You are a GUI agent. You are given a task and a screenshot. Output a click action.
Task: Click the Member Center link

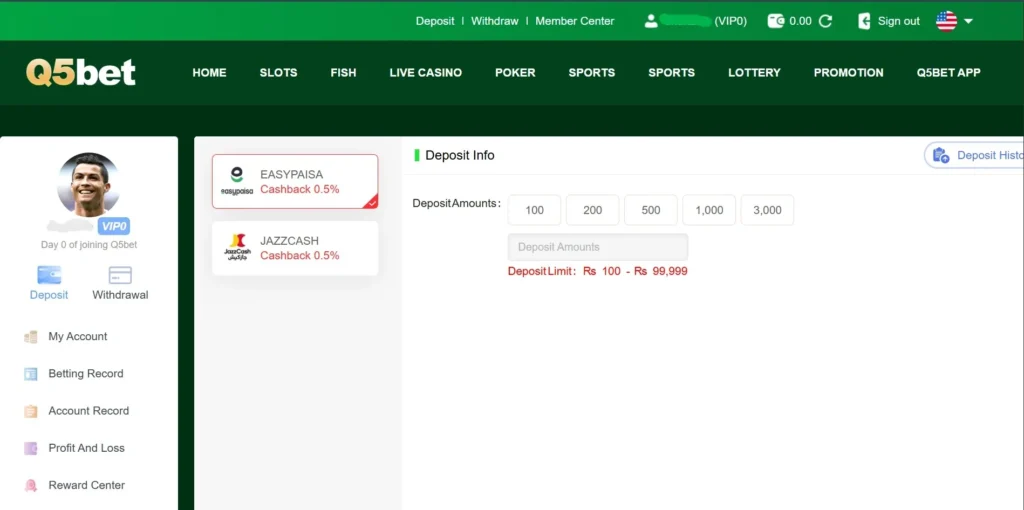pyautogui.click(x=575, y=21)
